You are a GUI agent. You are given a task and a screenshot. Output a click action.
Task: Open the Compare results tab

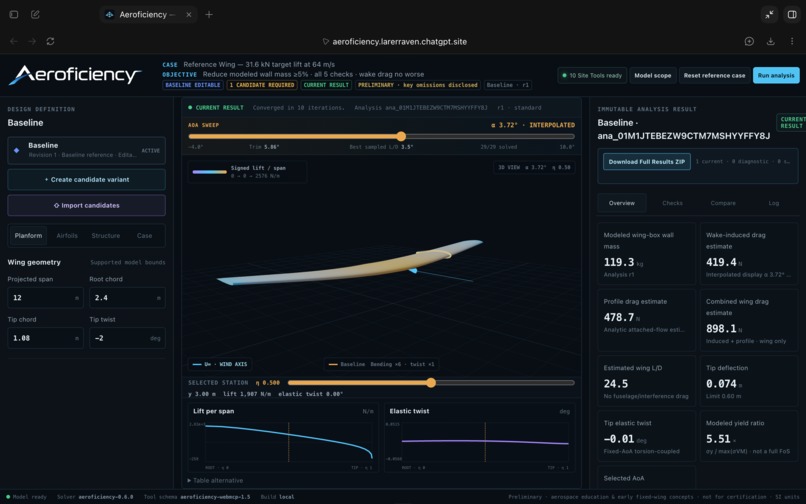723,203
